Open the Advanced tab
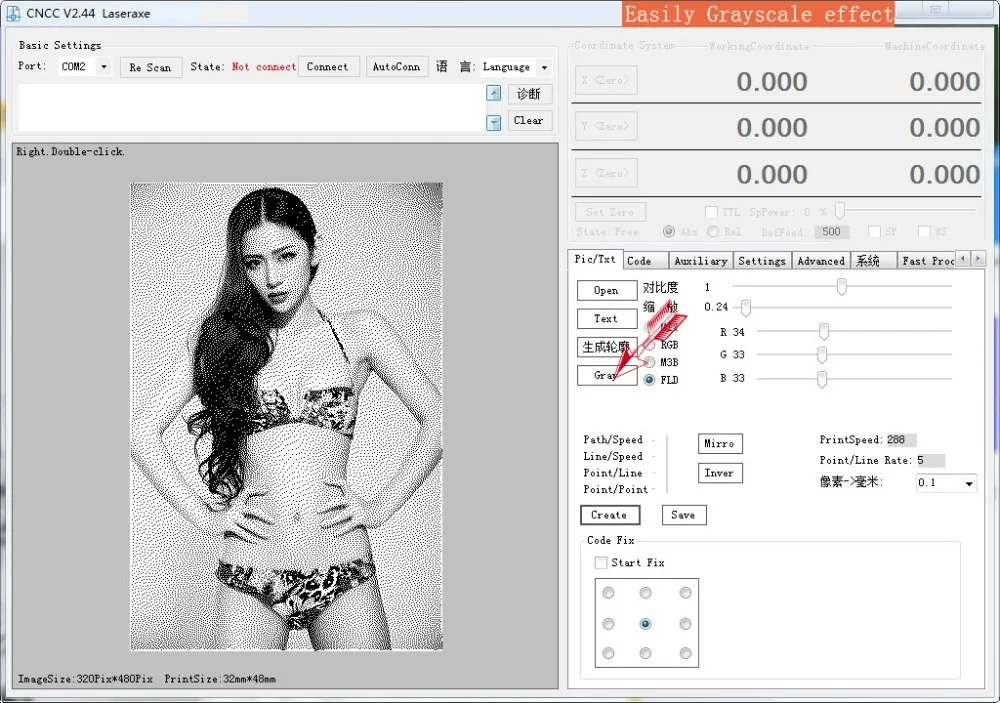 (821, 261)
